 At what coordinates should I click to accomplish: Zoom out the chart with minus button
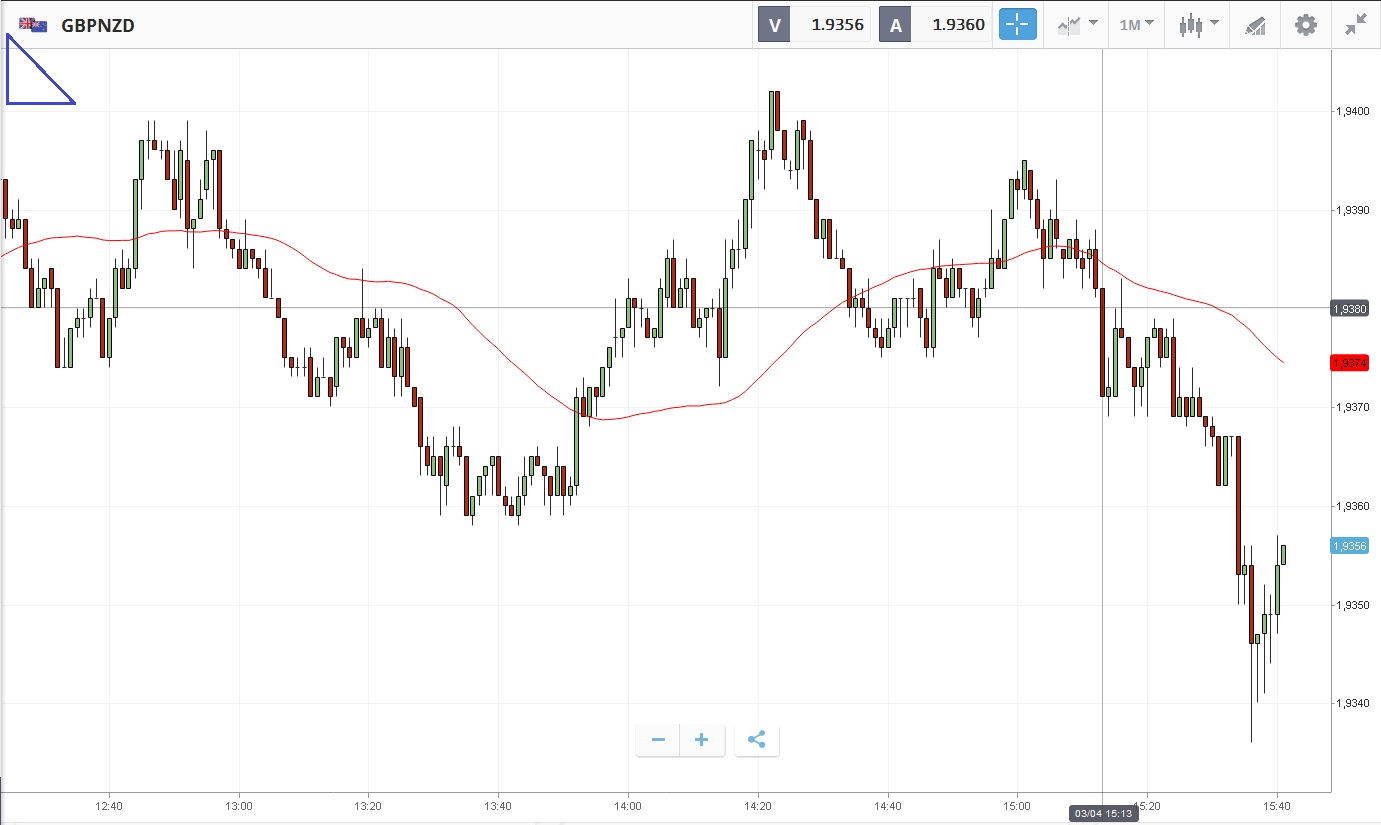tap(658, 740)
